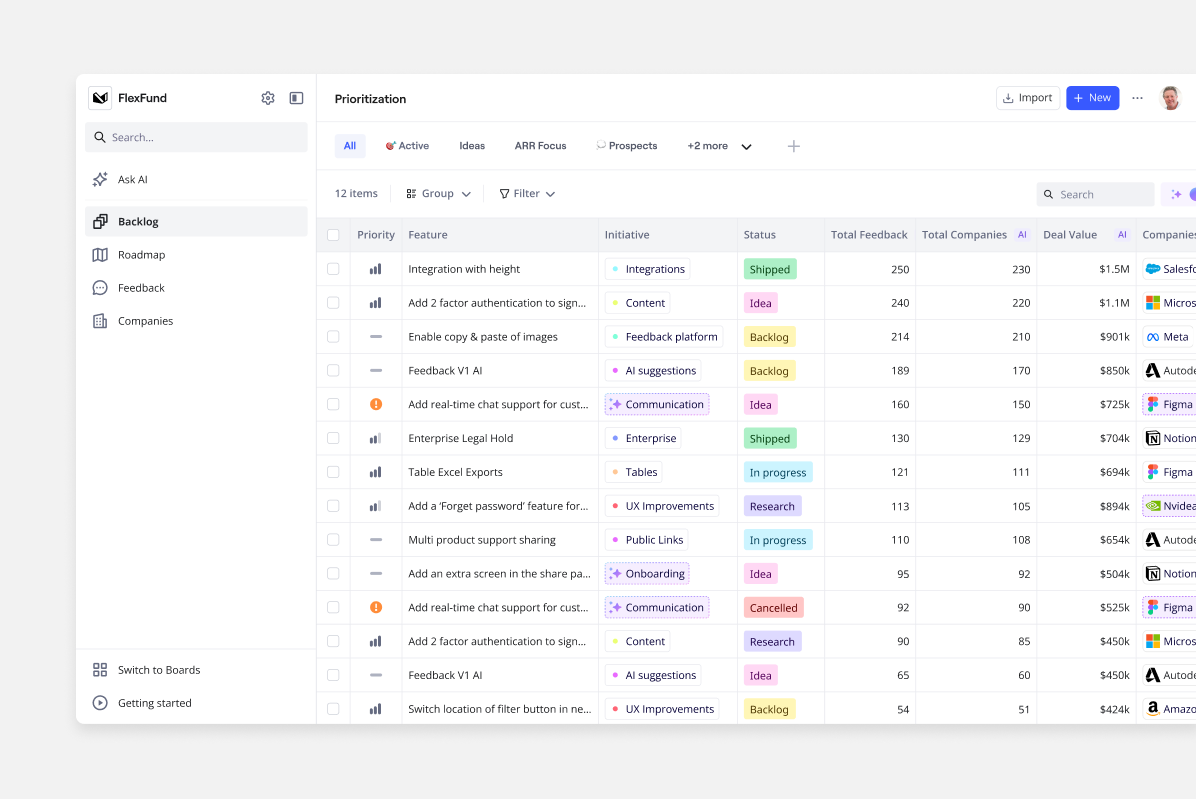Collapse sidebar using the panel icon
Image resolution: width=1196 pixels, height=799 pixels.
(296, 98)
